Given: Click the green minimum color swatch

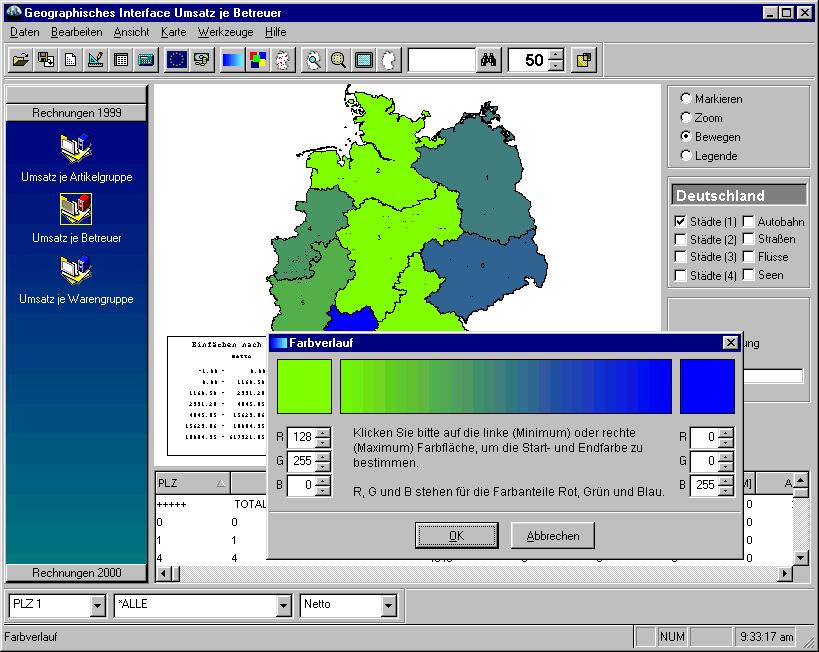Looking at the screenshot, I should [305, 386].
